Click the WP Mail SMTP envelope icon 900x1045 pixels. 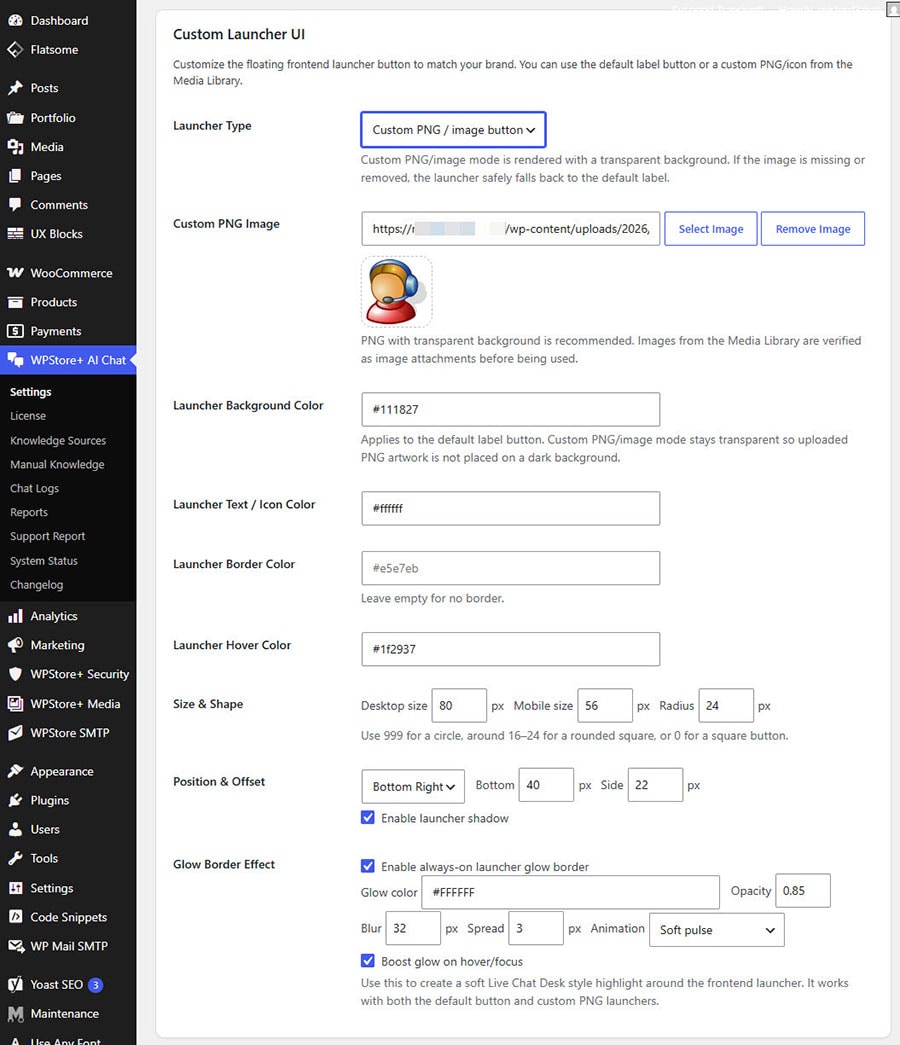[x=15, y=946]
